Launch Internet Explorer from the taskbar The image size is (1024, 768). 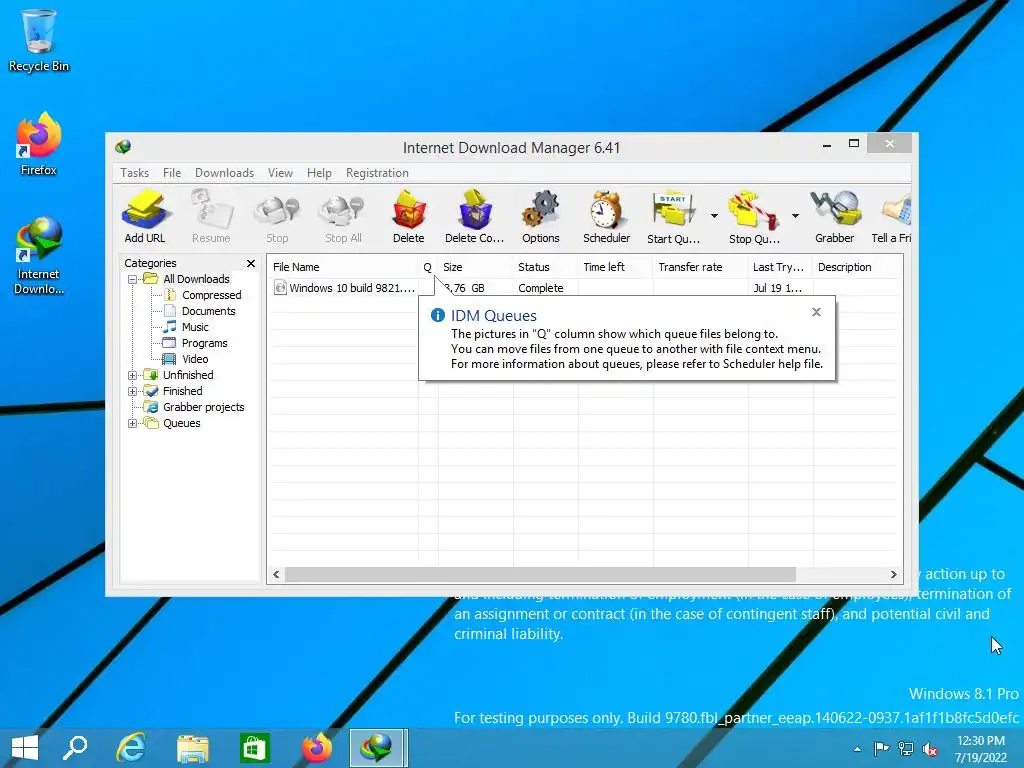tap(131, 748)
